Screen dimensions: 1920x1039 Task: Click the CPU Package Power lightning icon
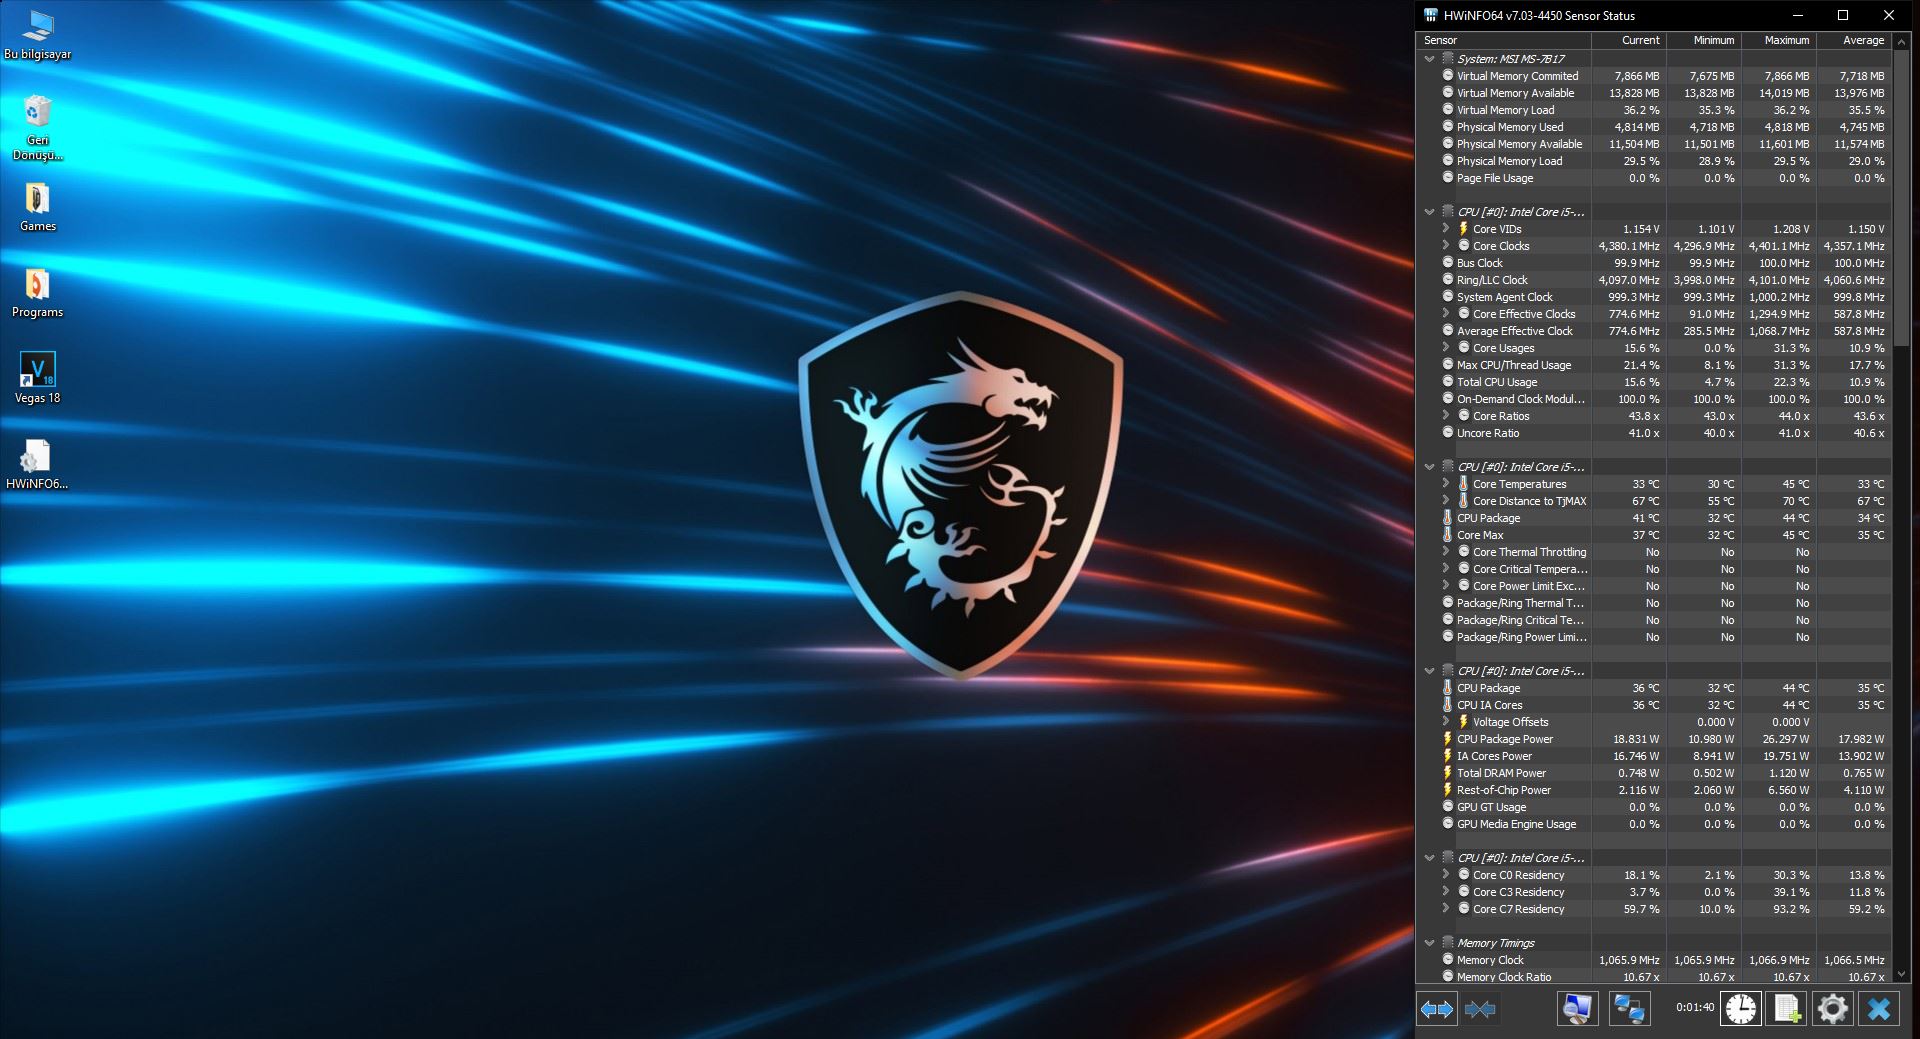click(x=1448, y=739)
